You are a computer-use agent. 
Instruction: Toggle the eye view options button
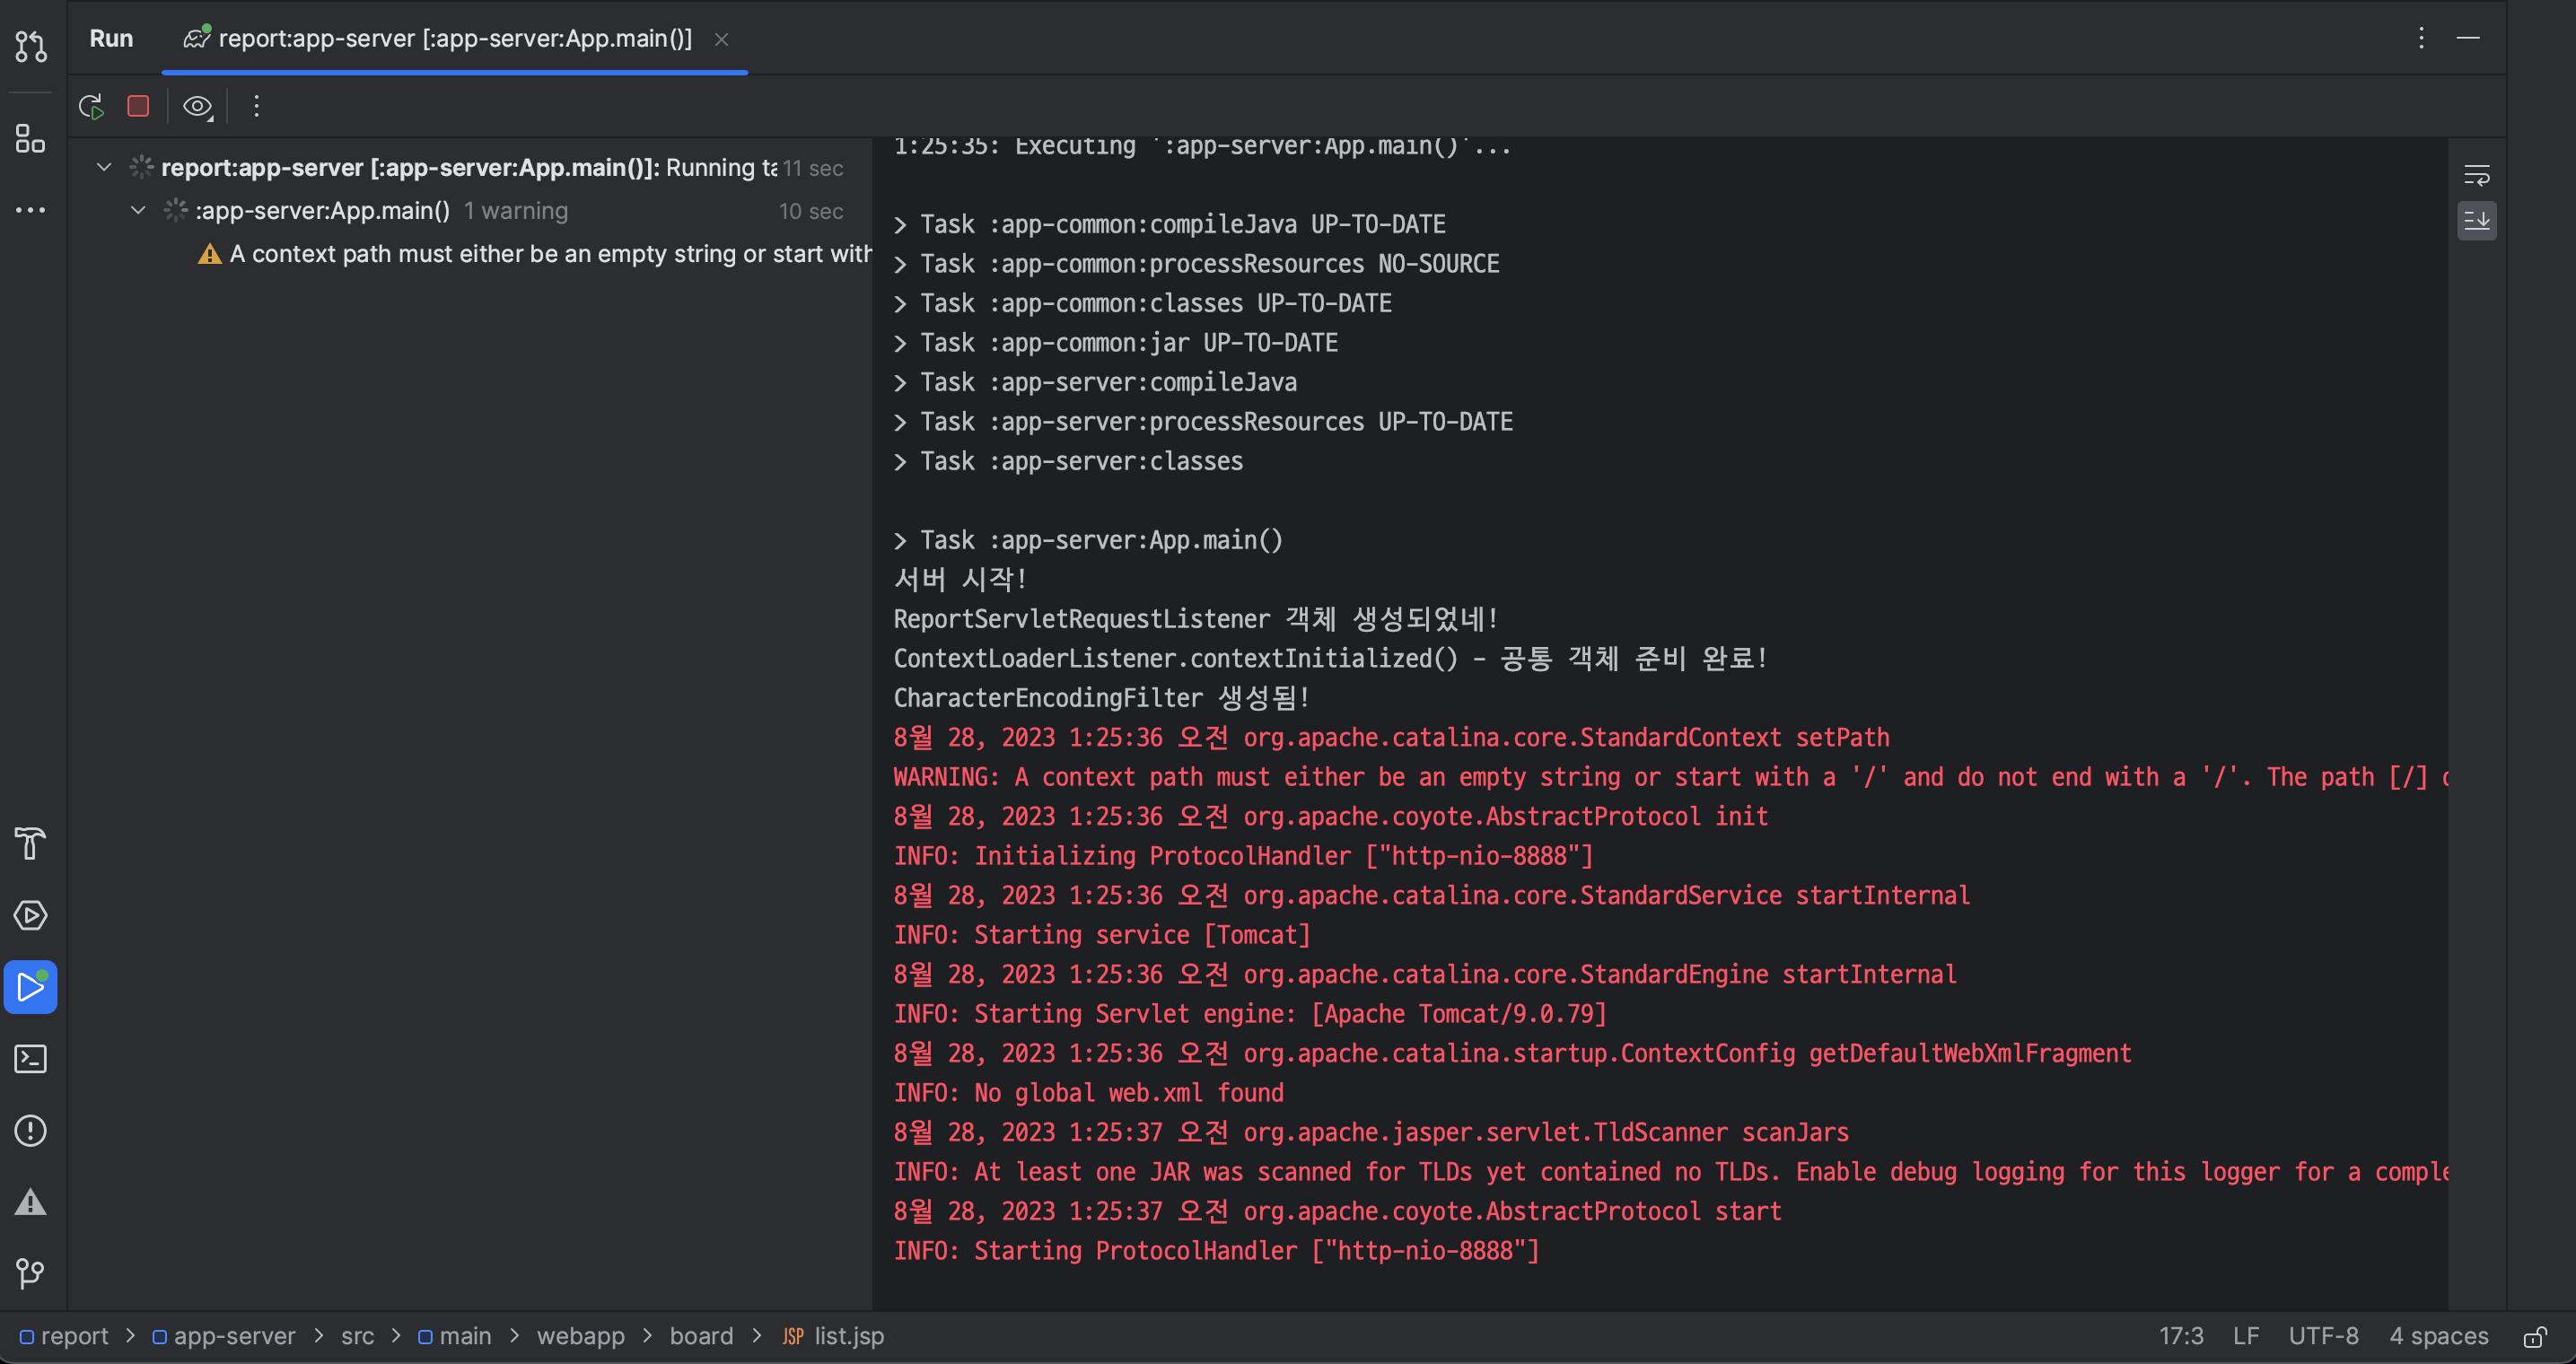click(x=197, y=106)
